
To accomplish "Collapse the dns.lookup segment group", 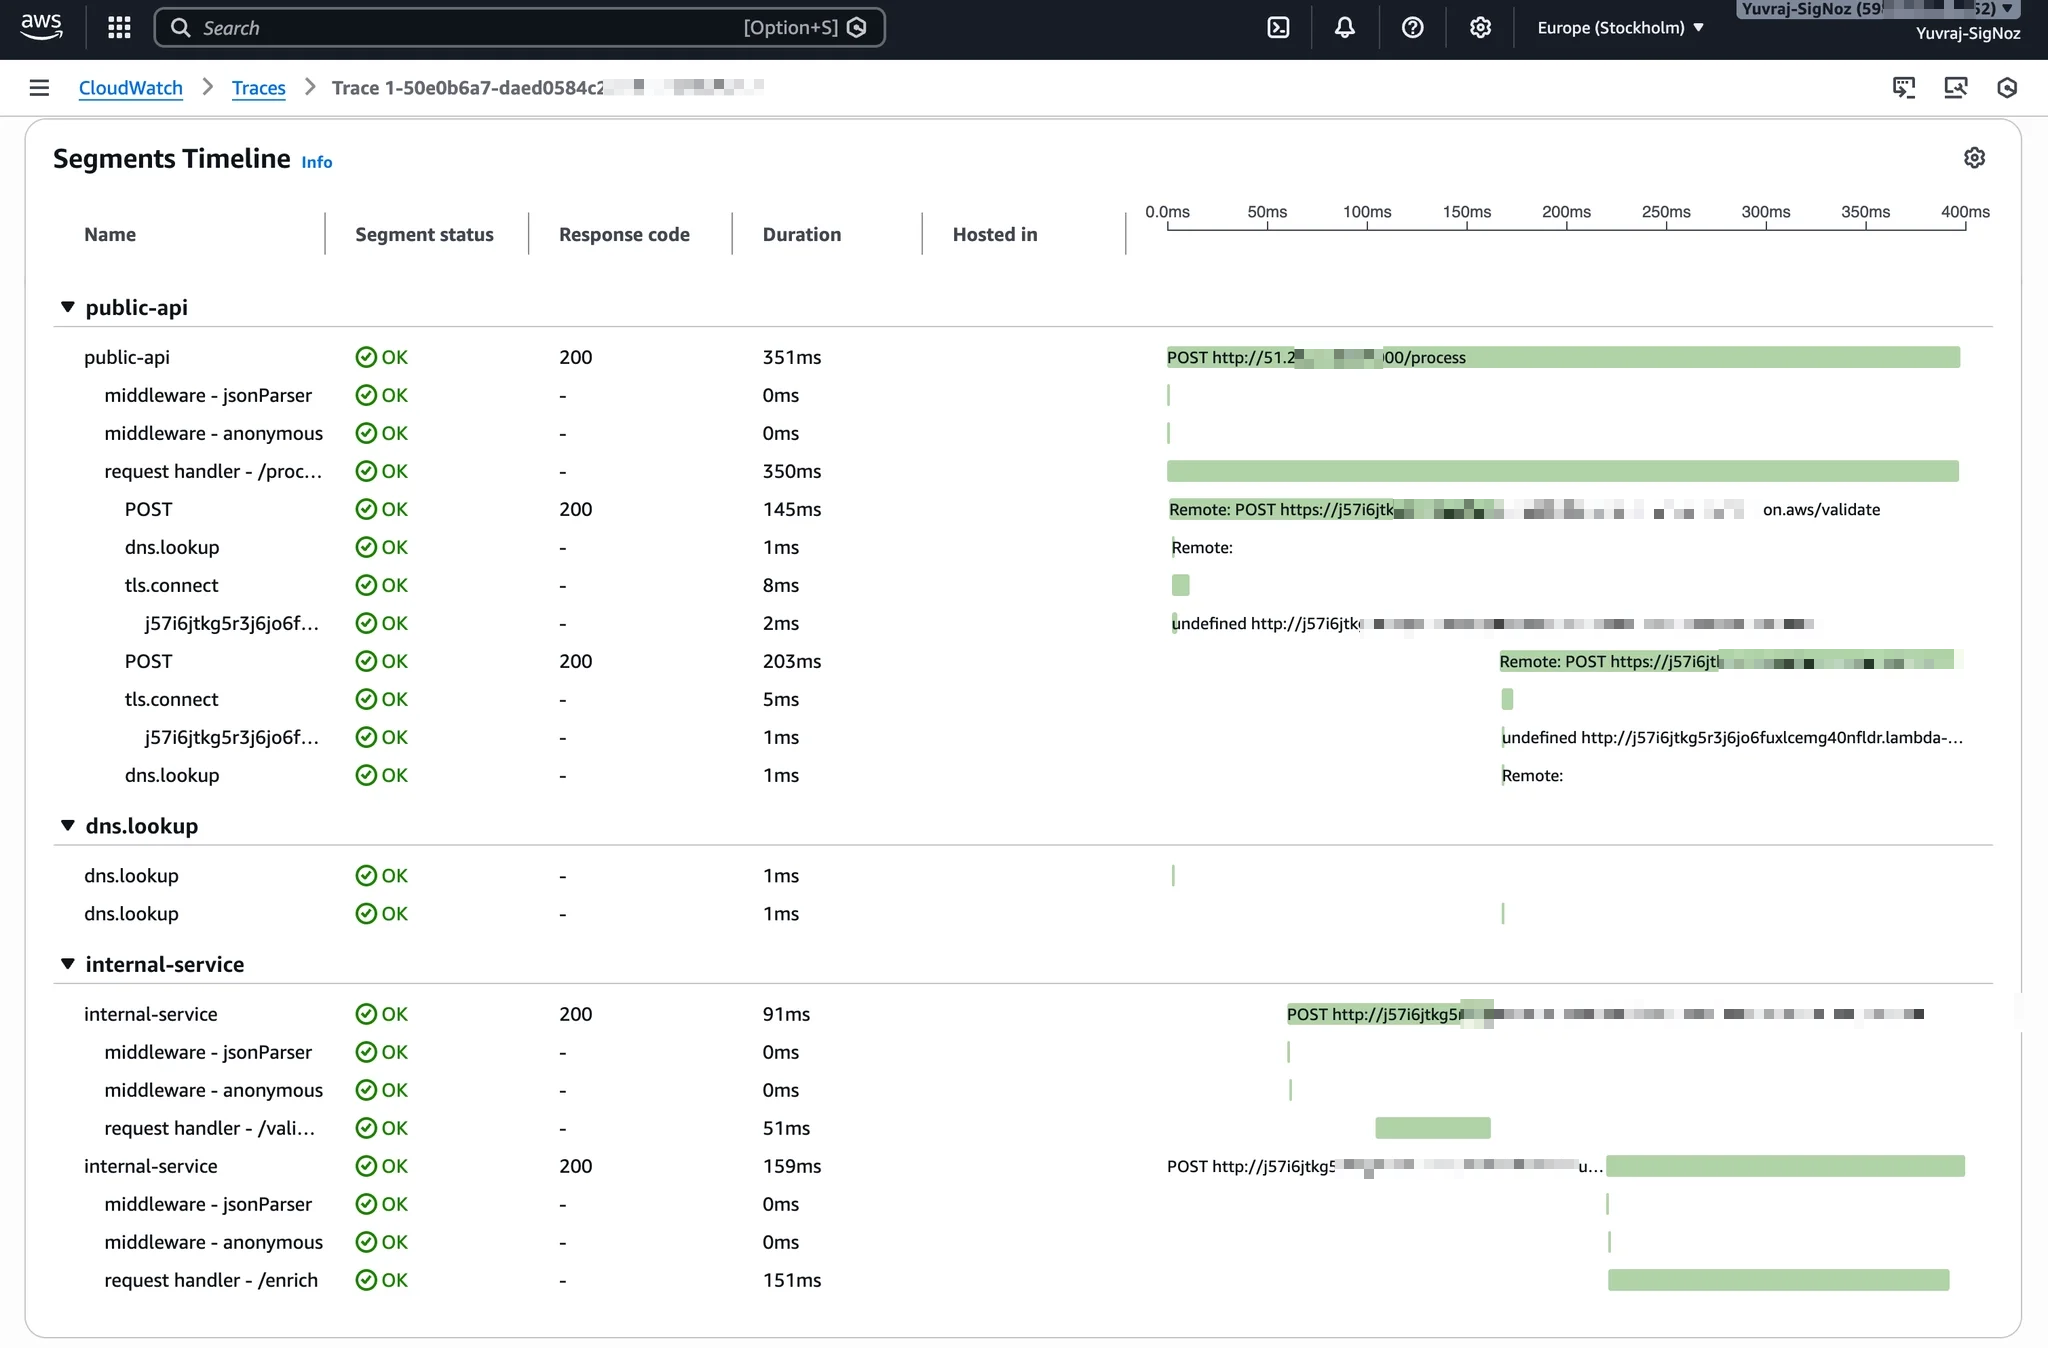I will (68, 826).
